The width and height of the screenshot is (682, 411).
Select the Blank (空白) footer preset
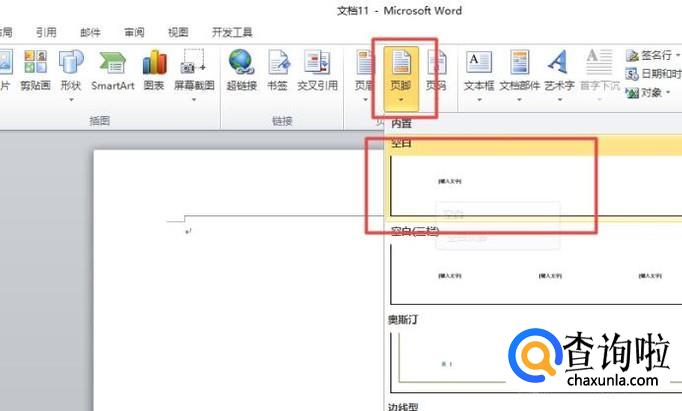pyautogui.click(x=534, y=178)
